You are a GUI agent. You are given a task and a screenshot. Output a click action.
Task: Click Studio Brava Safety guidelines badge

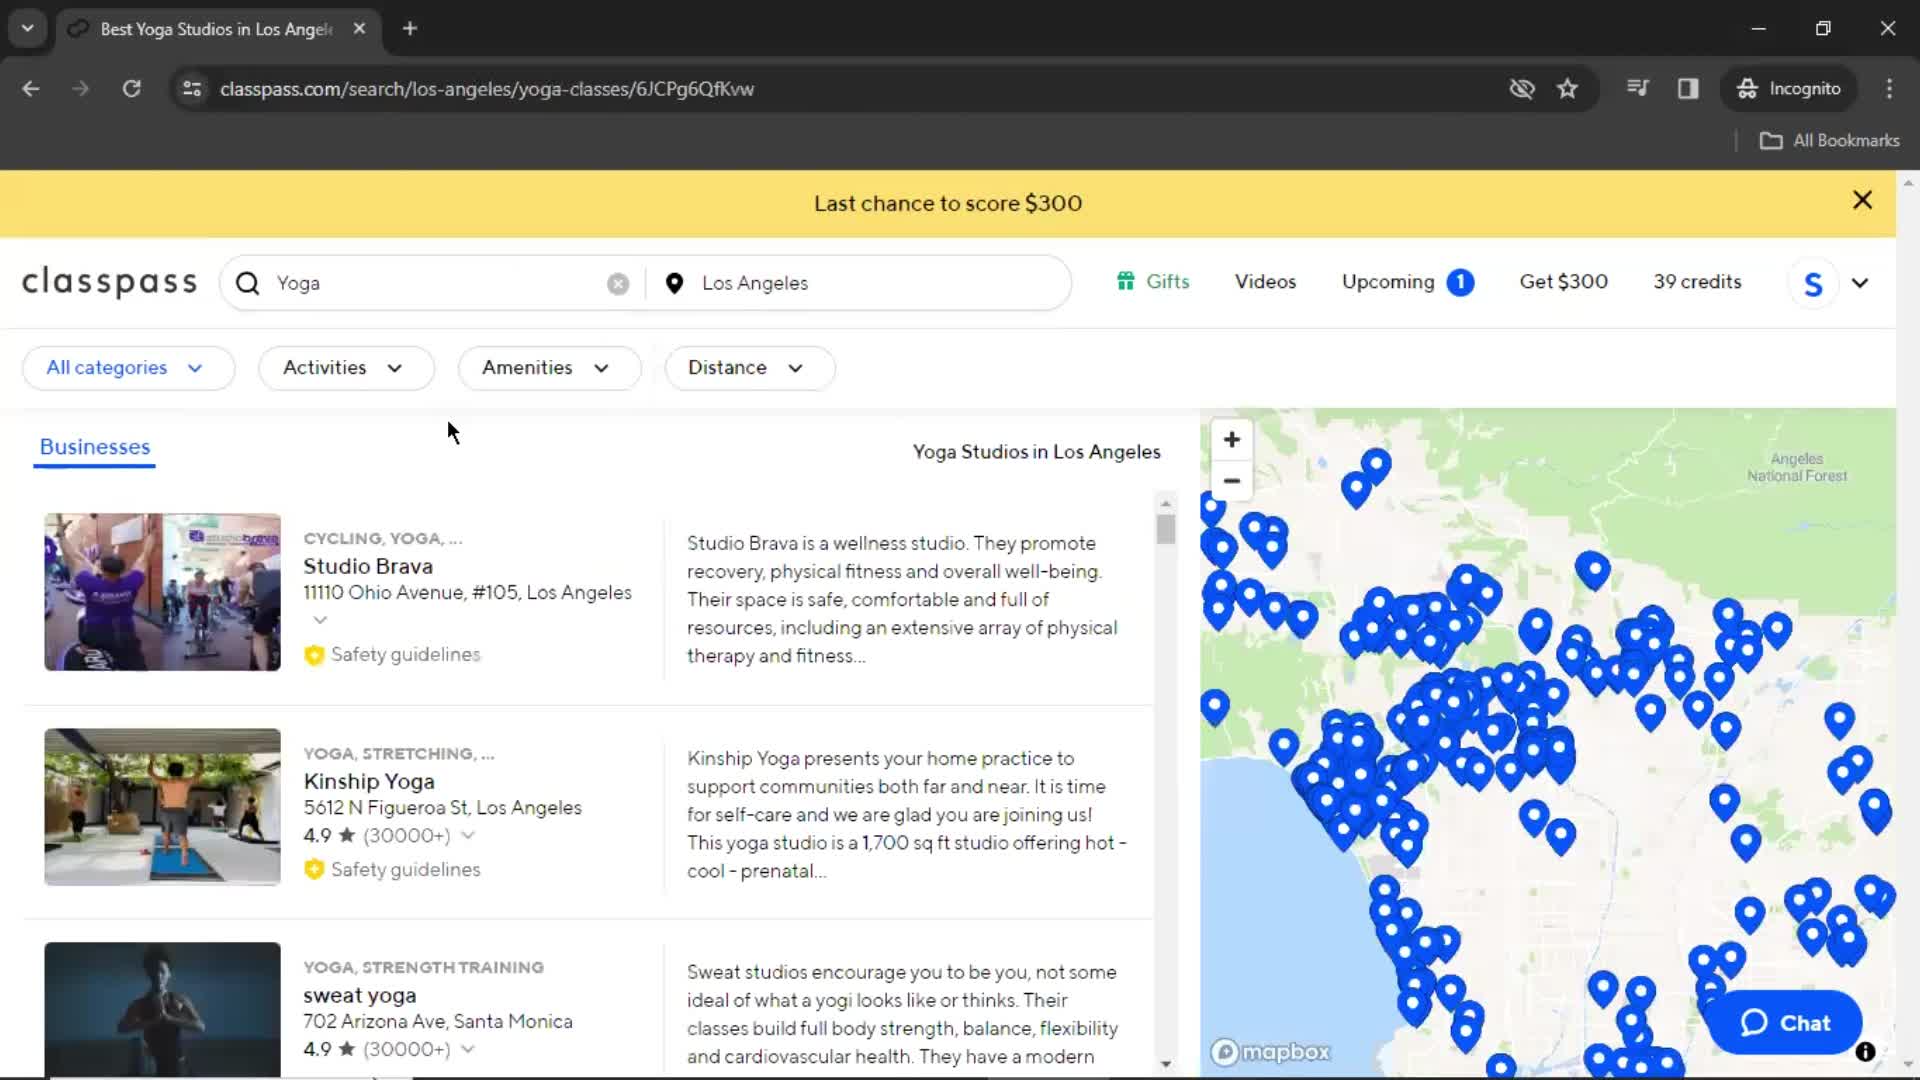coord(392,655)
